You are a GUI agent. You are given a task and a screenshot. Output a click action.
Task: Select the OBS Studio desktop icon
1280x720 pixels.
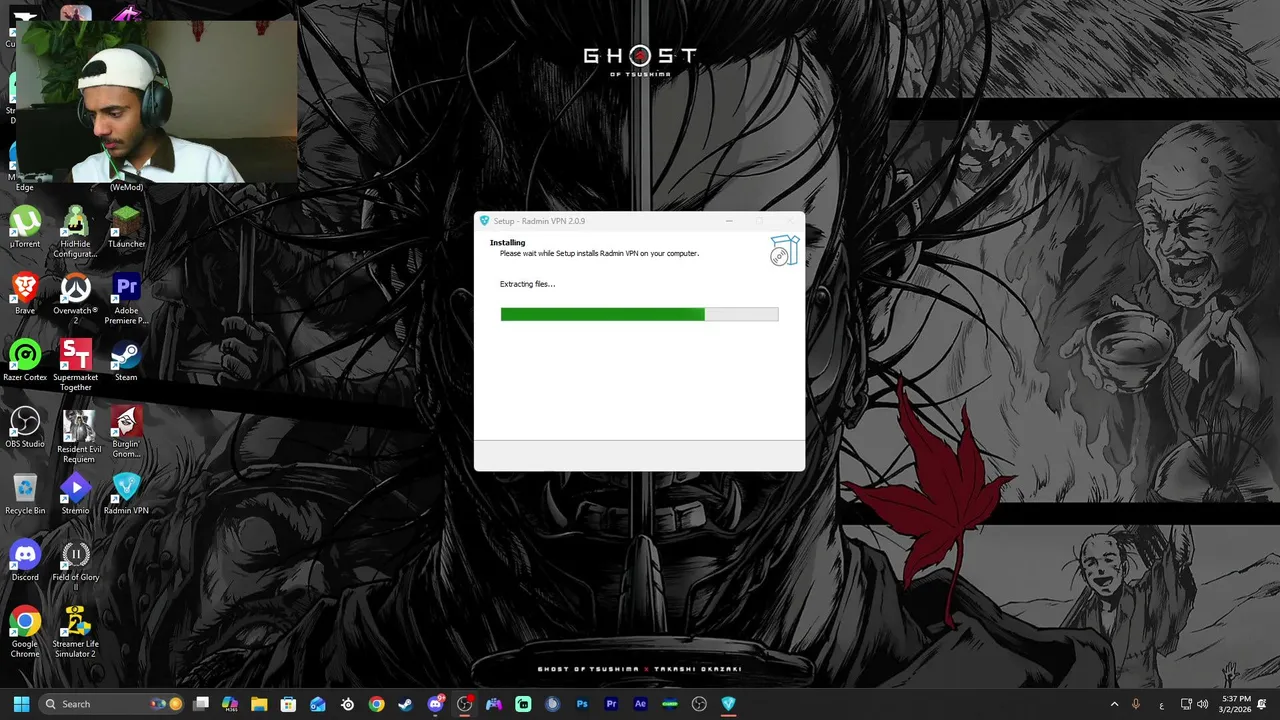[25, 427]
